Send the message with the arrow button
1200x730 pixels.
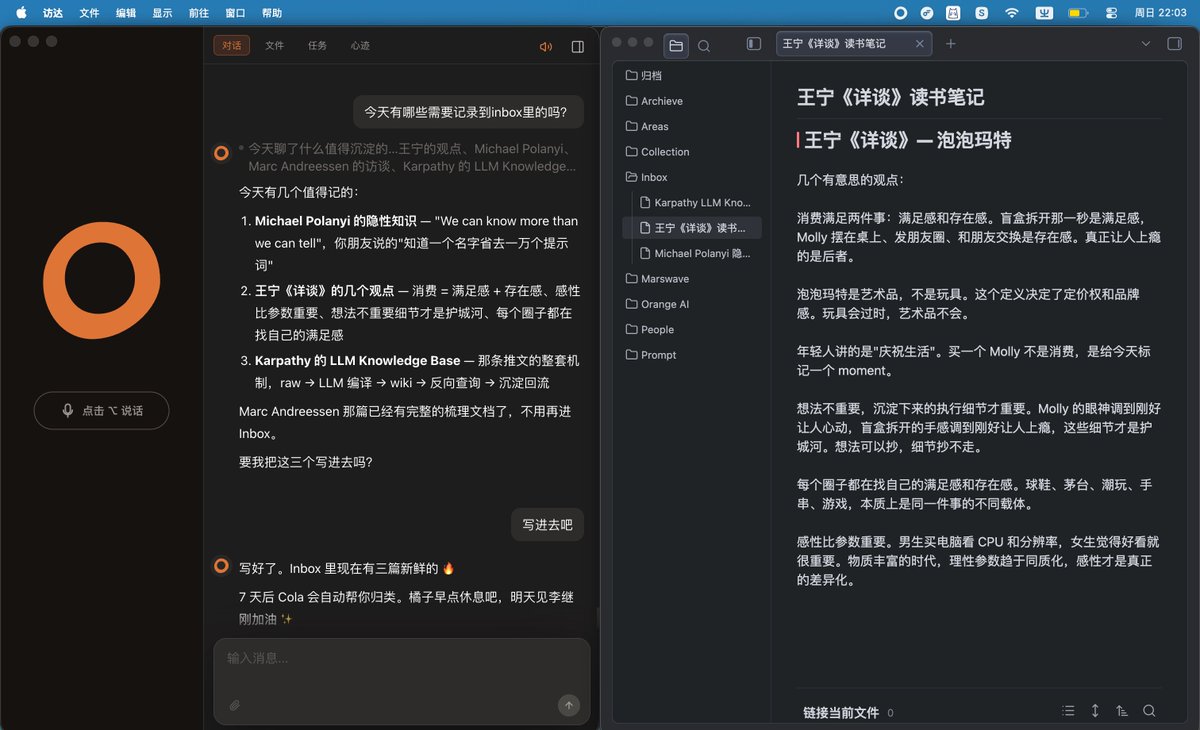[x=568, y=705]
